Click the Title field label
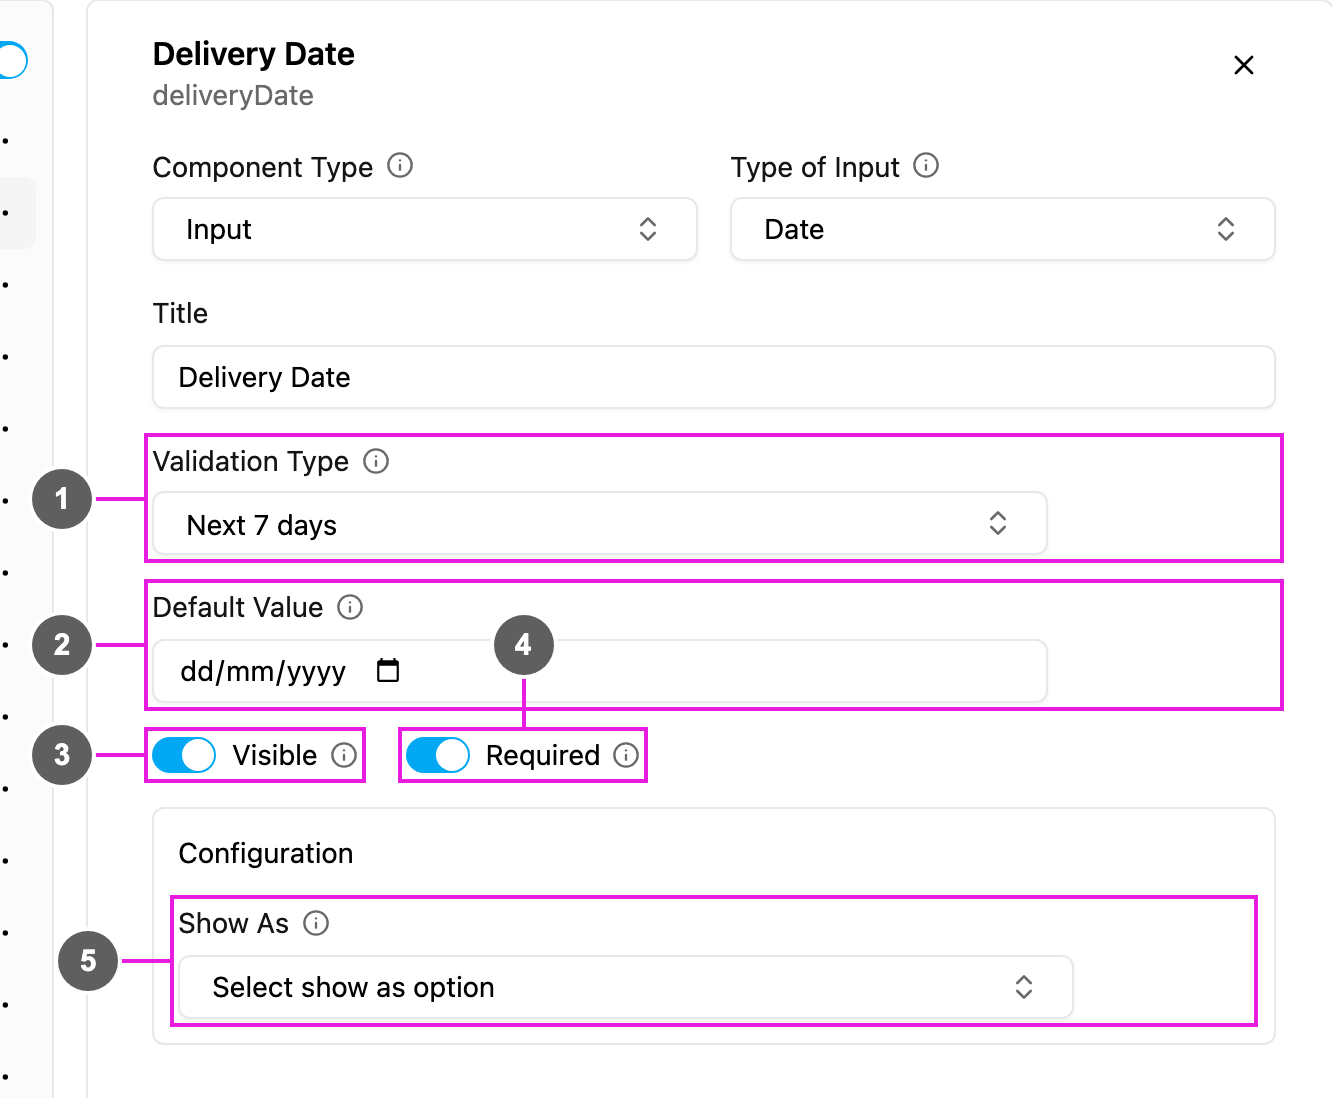Viewport: 1332px width, 1098px height. click(x=180, y=313)
